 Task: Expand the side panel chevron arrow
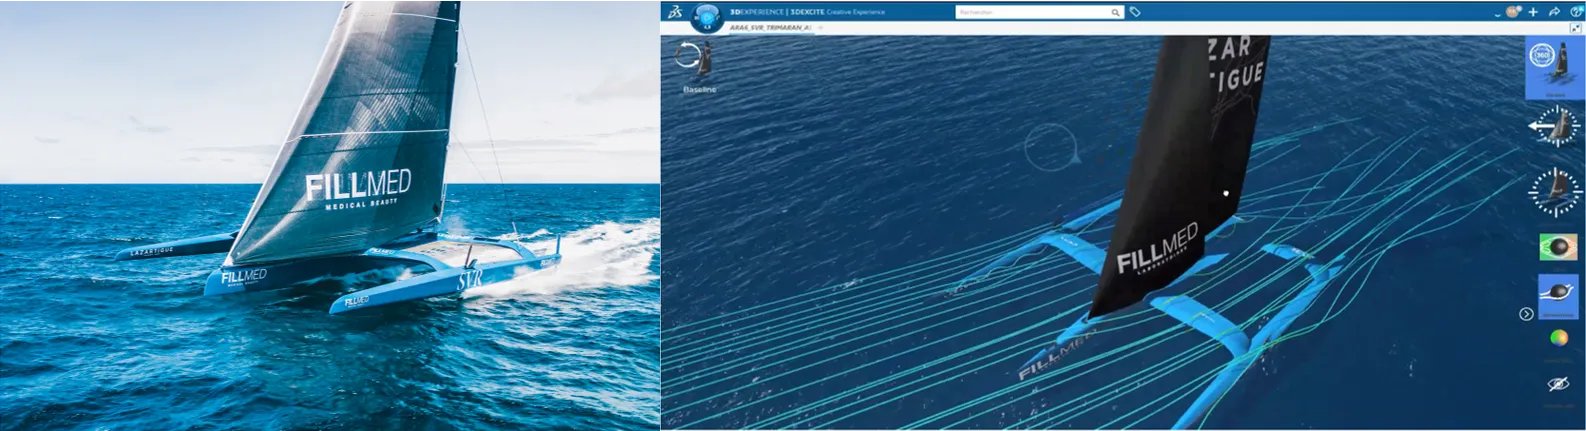1526,314
